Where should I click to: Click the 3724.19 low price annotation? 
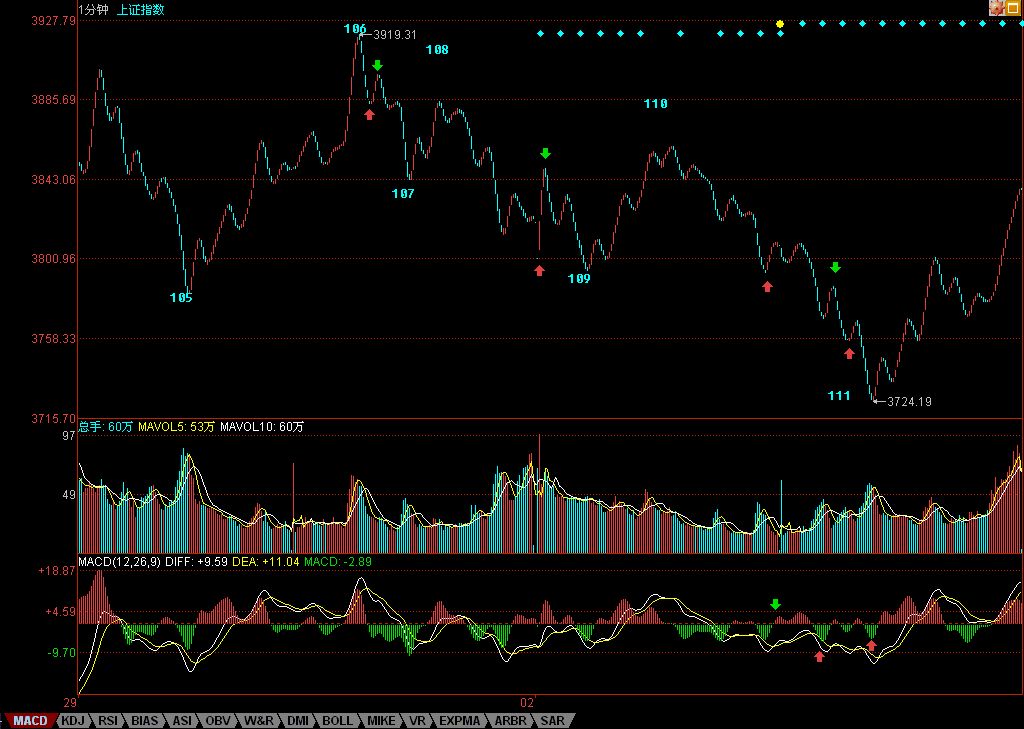909,402
